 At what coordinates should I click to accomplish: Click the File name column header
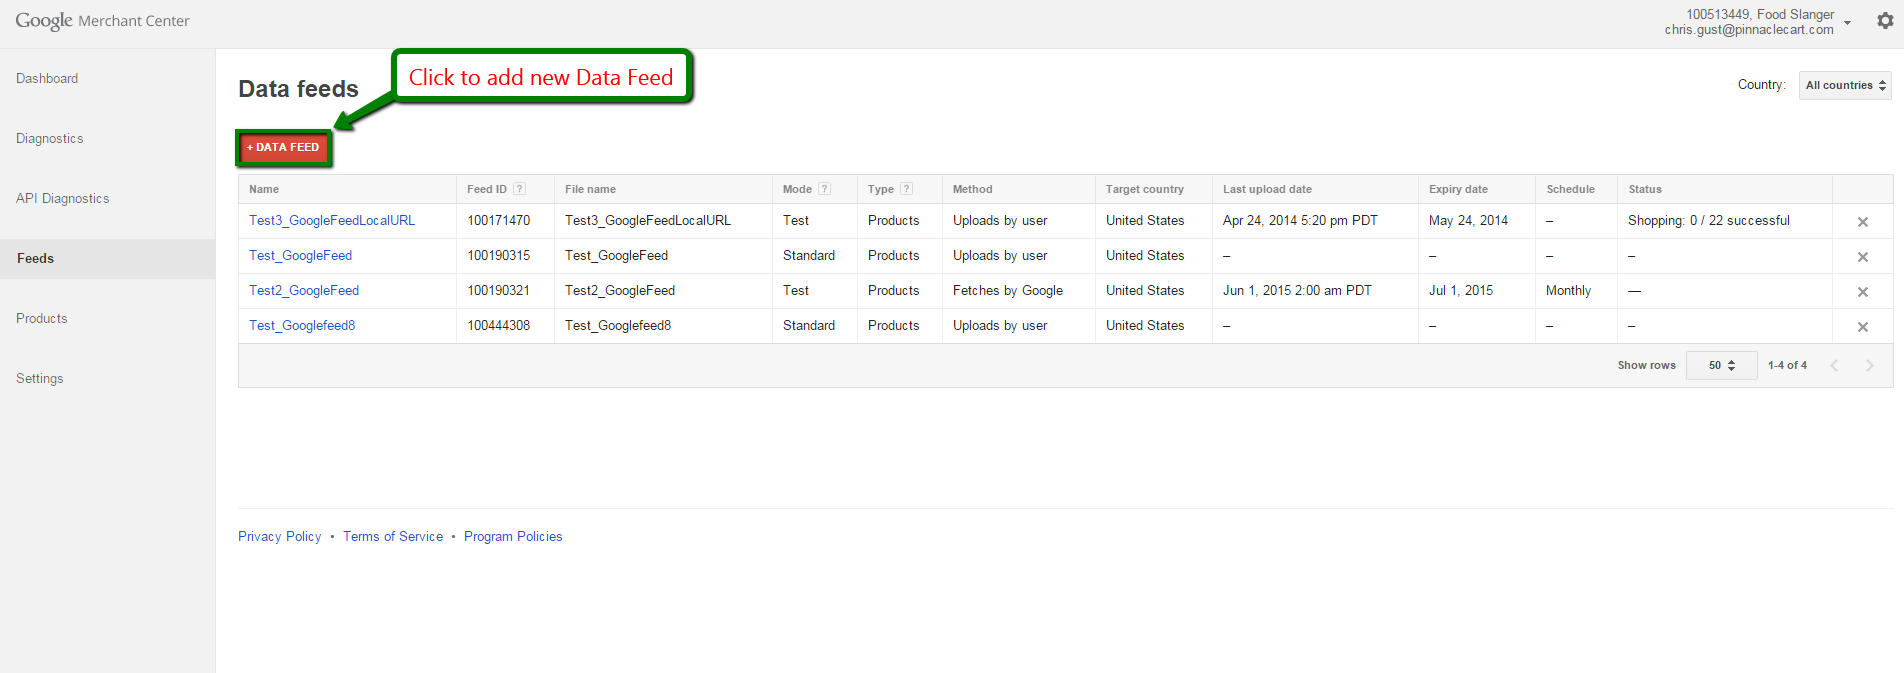pyautogui.click(x=590, y=189)
